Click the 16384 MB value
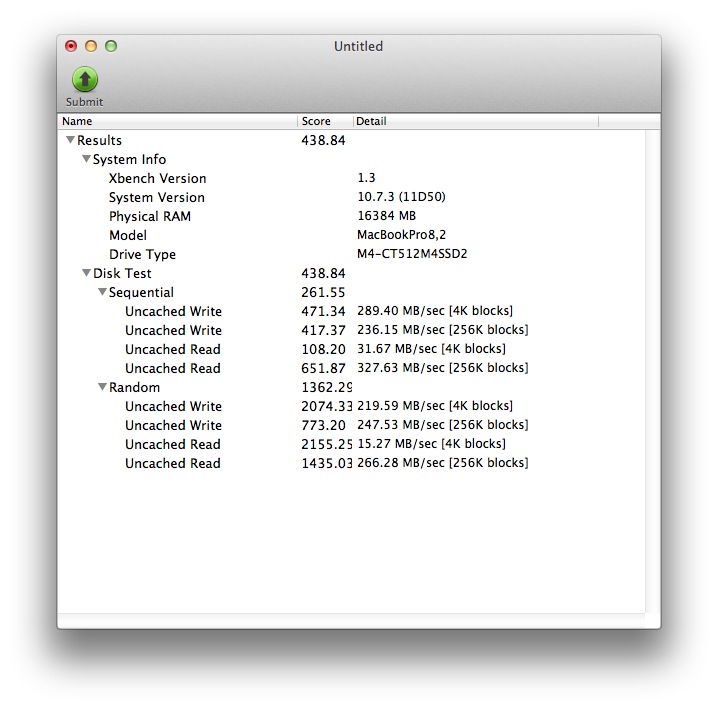The height and width of the screenshot is (708, 718). (x=386, y=216)
